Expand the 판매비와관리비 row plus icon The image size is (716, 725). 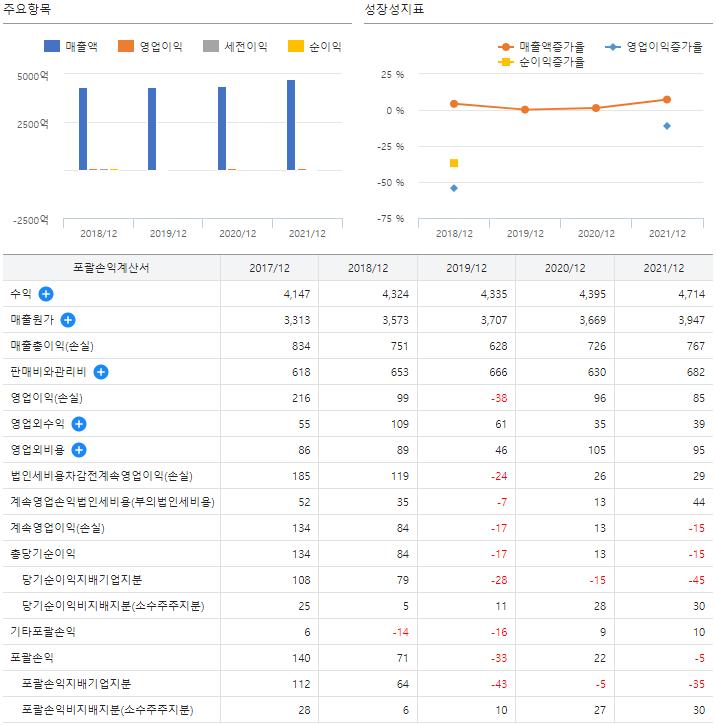(x=101, y=372)
